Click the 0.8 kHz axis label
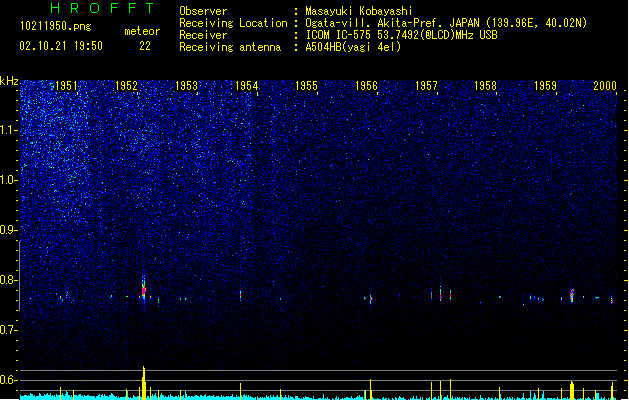The image size is (629, 400). tap(8, 280)
